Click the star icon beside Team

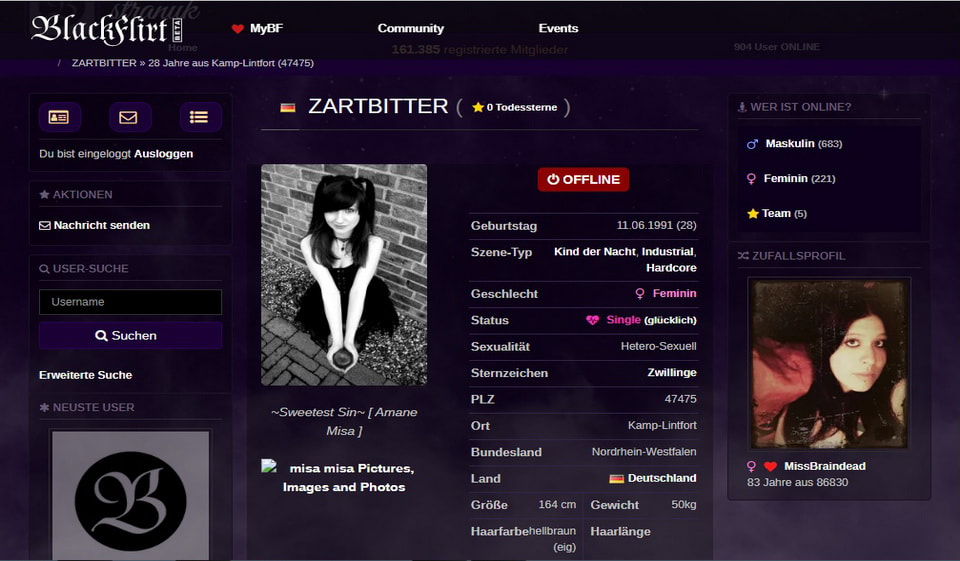click(x=752, y=214)
